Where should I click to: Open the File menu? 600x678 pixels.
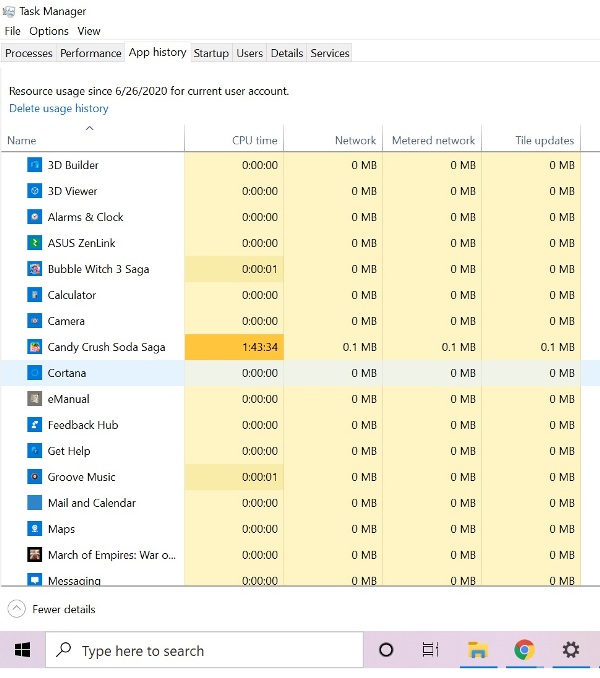pos(13,31)
